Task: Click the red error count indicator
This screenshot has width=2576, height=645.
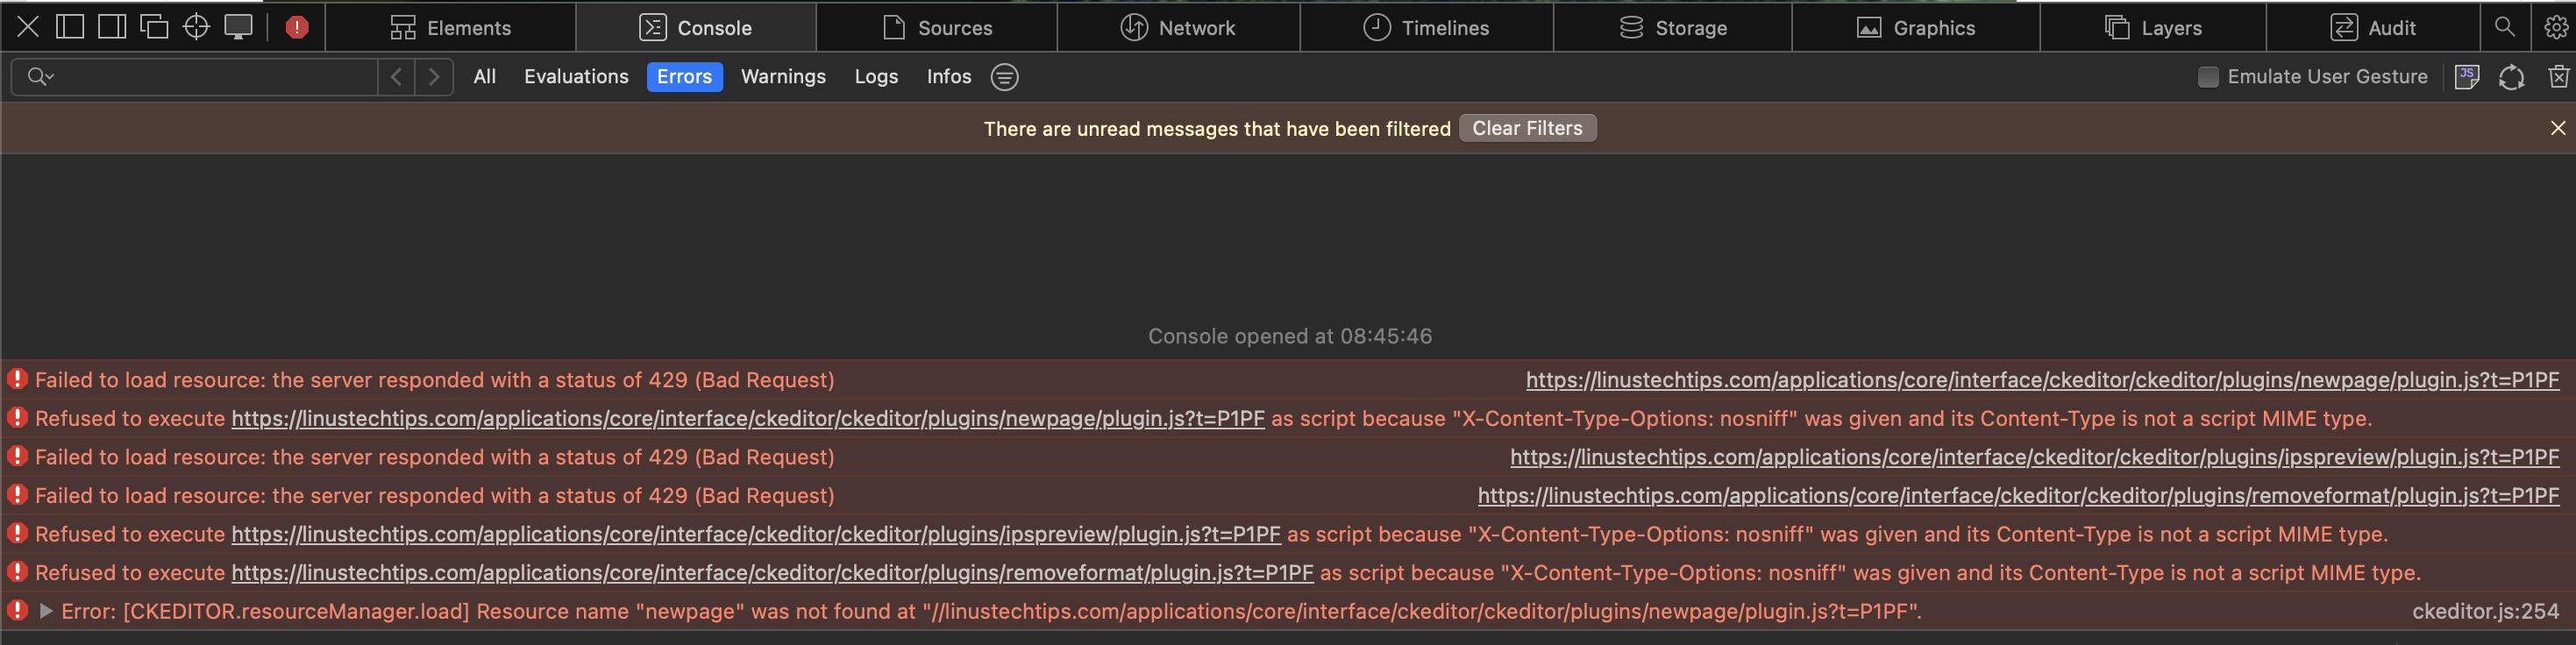Action: (x=297, y=27)
